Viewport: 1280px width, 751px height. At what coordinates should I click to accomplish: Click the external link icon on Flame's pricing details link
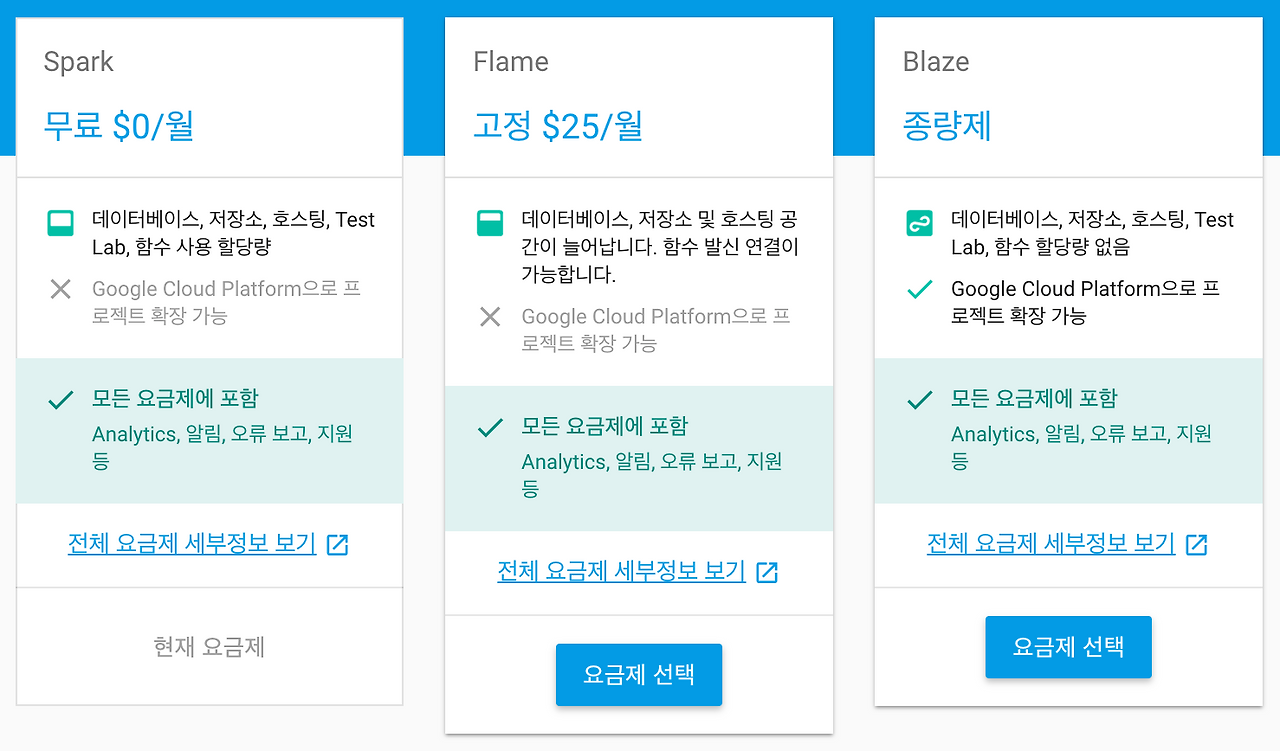point(767,573)
